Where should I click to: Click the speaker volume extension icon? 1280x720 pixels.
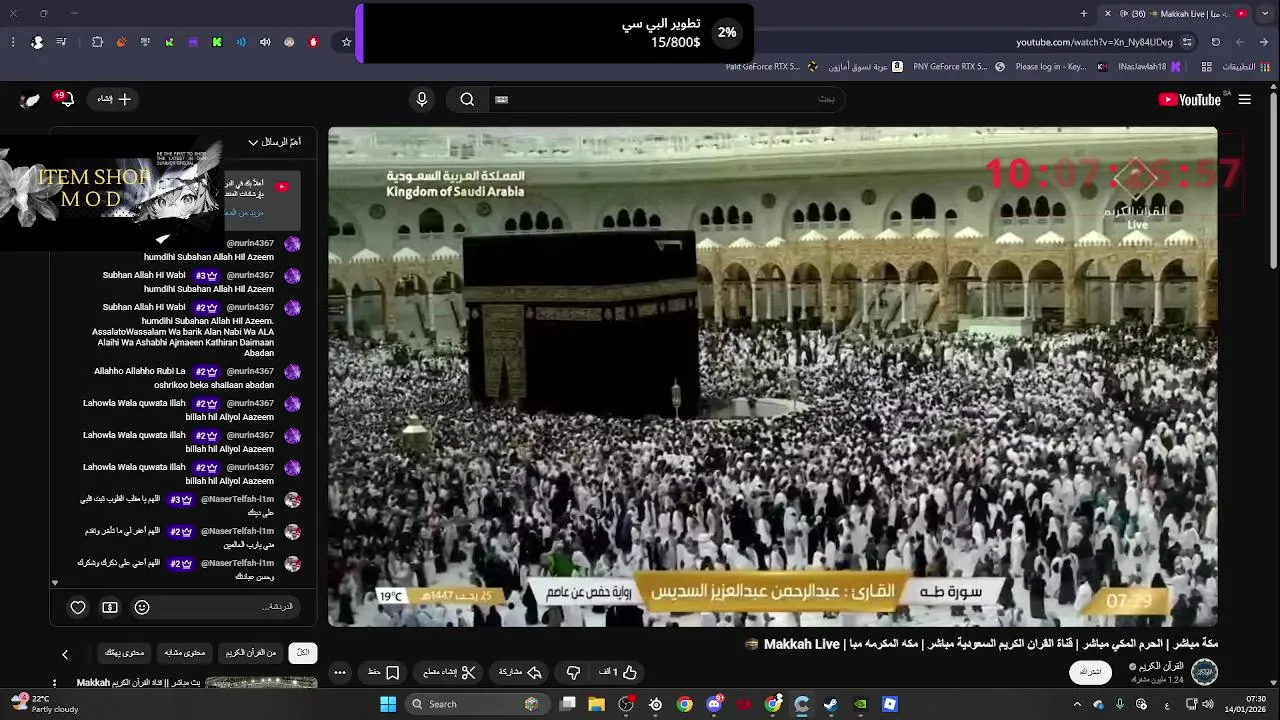click(x=265, y=42)
